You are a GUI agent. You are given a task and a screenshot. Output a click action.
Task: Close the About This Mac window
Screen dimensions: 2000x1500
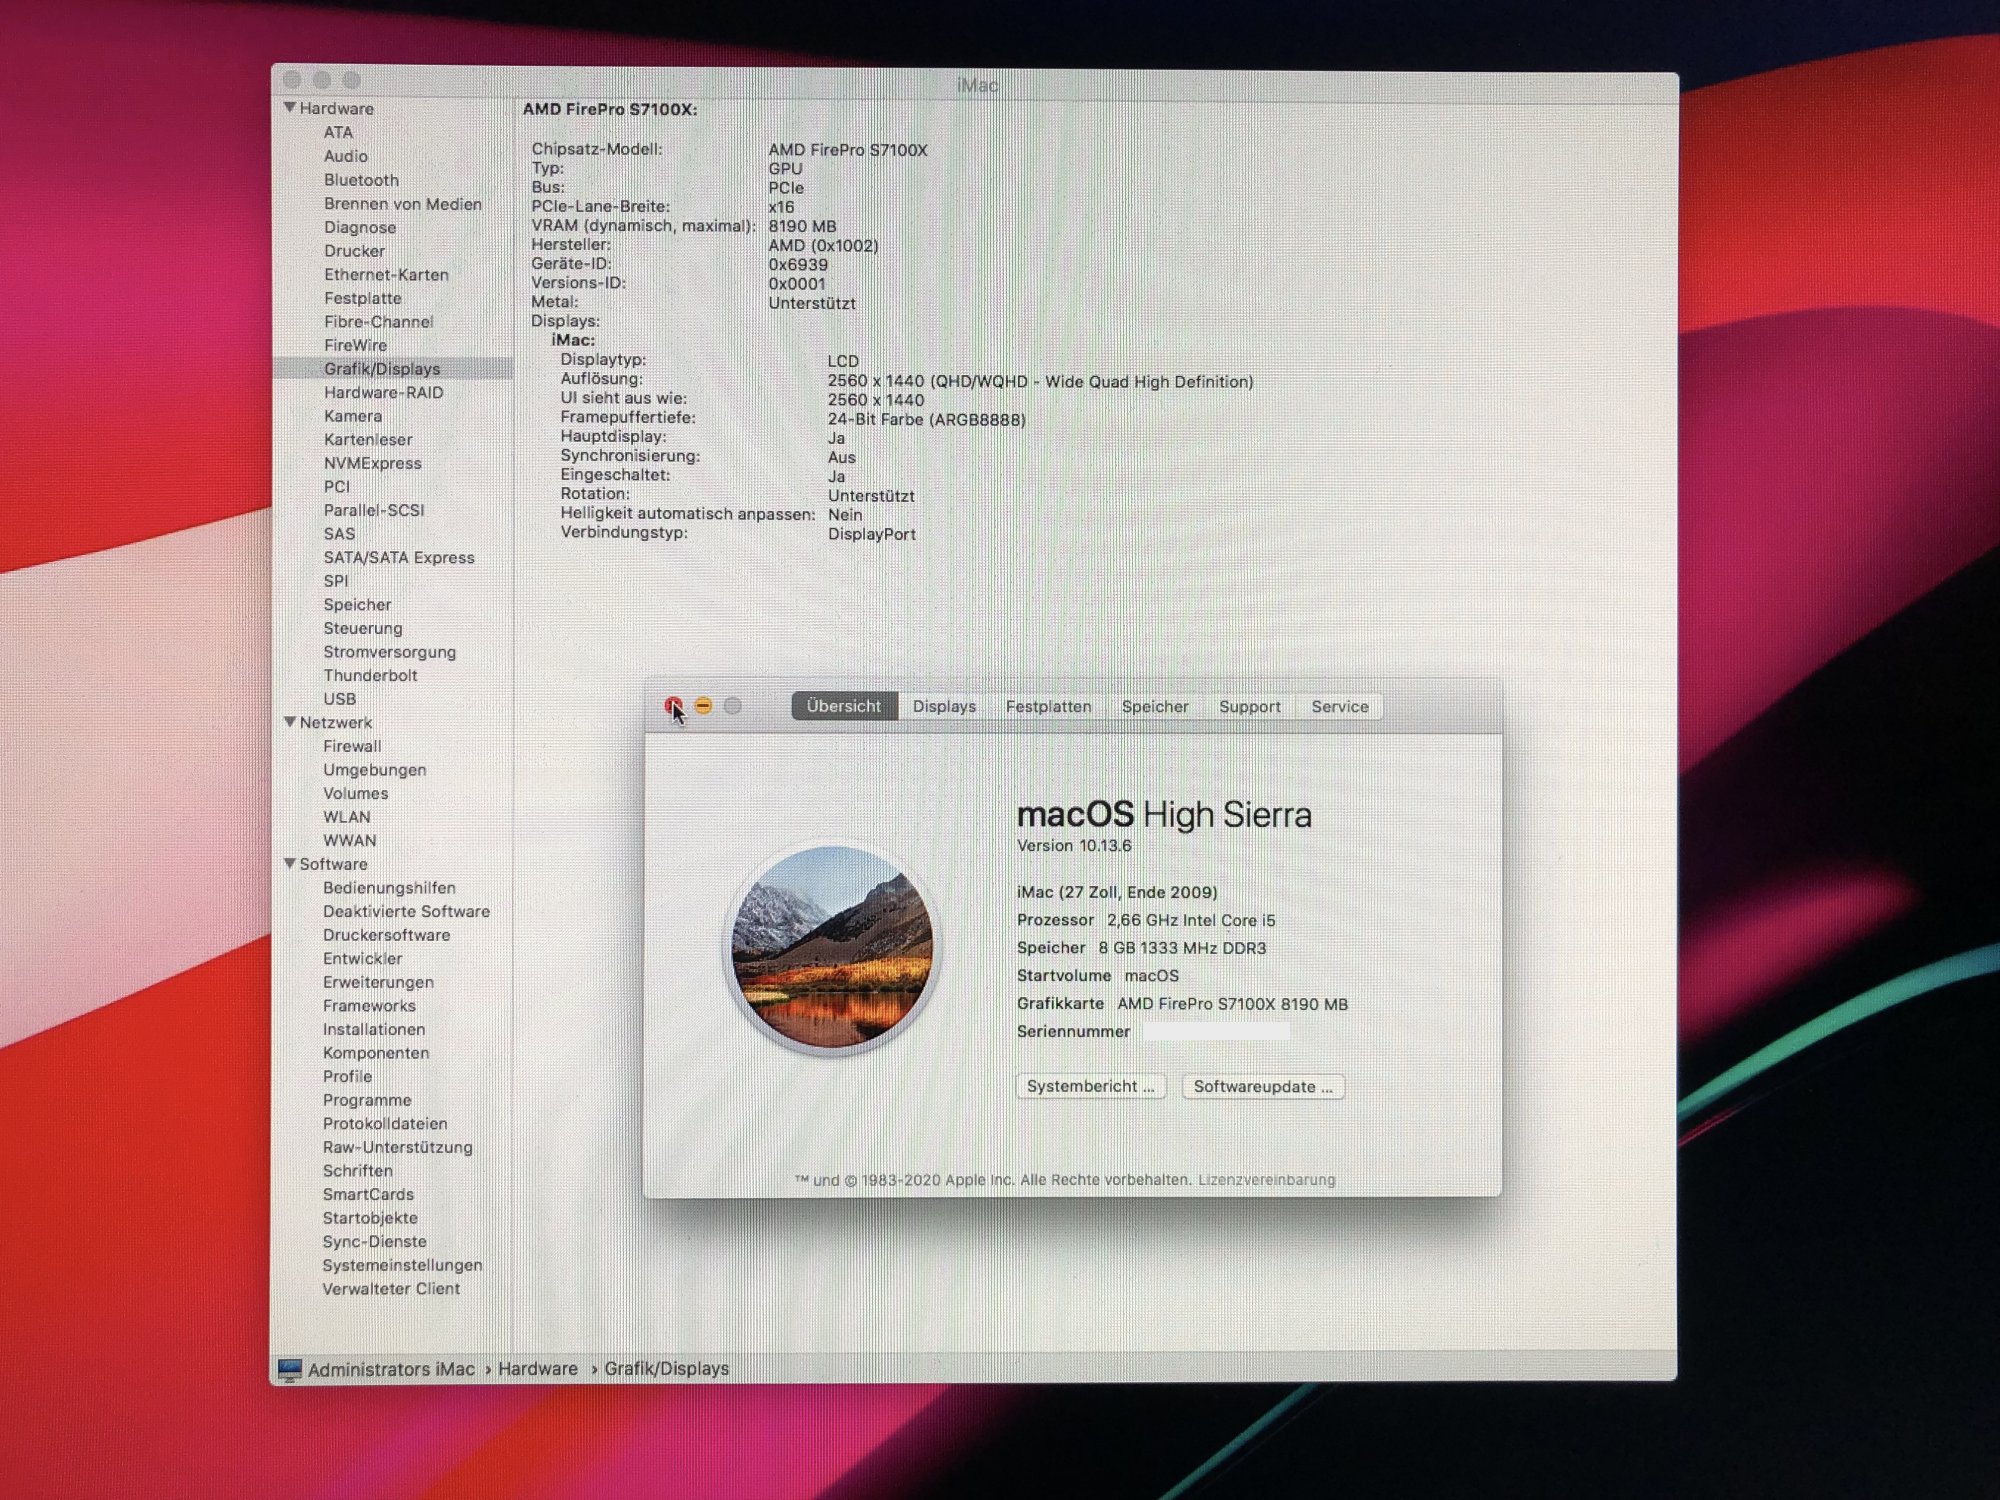point(673,706)
